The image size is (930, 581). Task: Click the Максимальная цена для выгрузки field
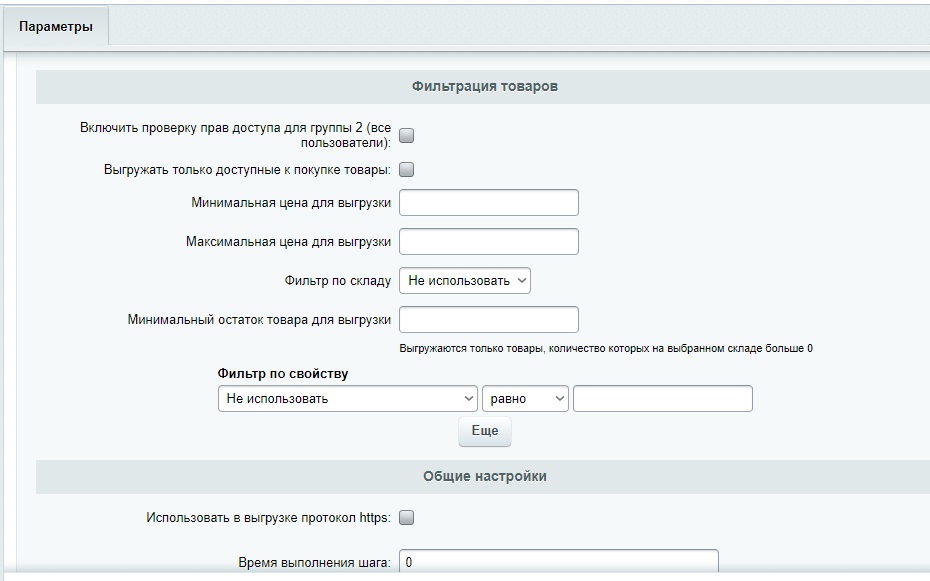pyautogui.click(x=488, y=242)
